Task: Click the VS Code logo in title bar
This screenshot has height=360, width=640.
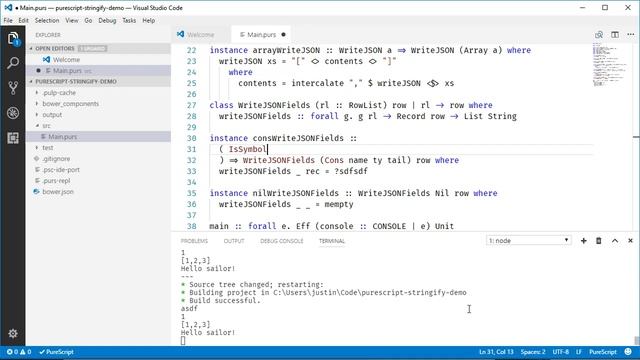Action: pyautogui.click(x=8, y=8)
